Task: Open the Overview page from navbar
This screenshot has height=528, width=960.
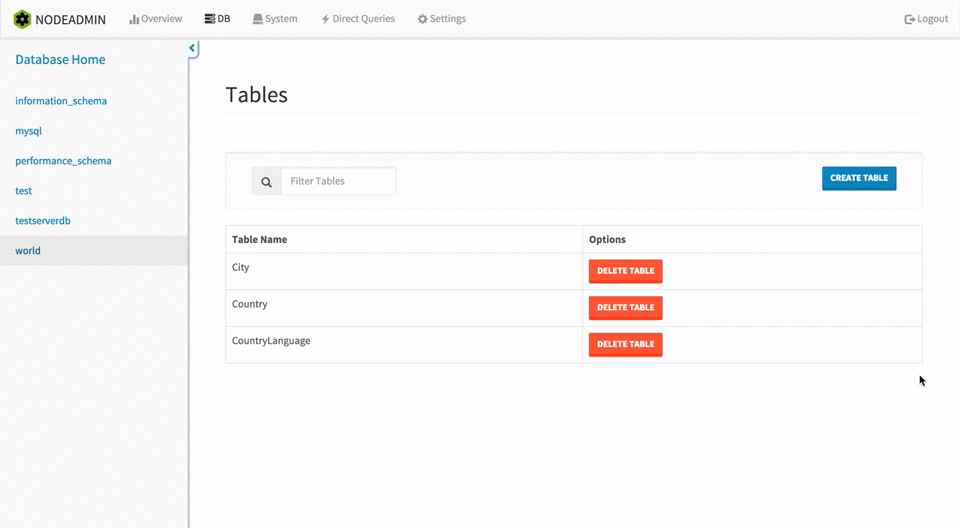Action: (156, 19)
